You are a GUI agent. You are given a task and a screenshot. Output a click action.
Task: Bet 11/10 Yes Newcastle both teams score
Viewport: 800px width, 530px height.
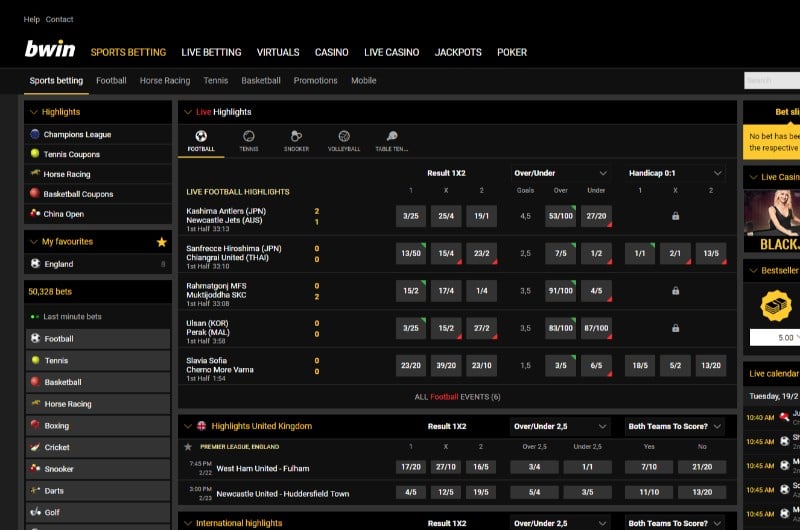click(649, 492)
